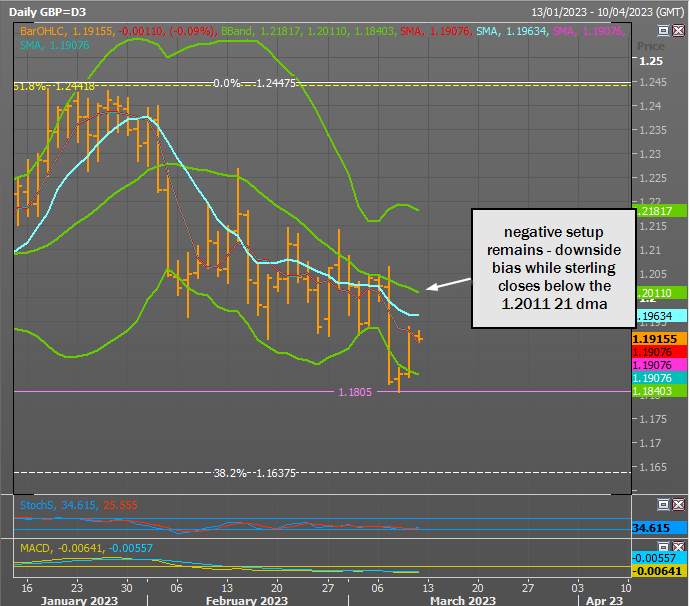Click the 'March 2023' month label
The image size is (690, 606).
pyautogui.click(x=462, y=601)
